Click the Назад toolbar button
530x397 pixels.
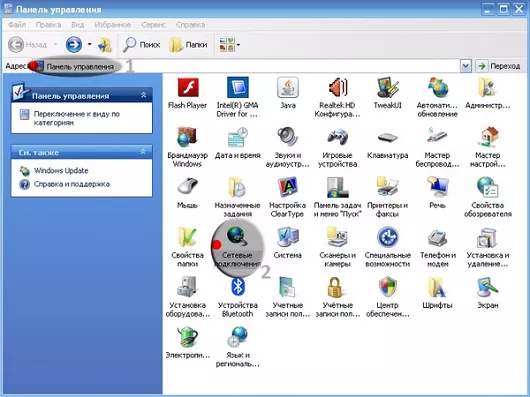(28, 45)
